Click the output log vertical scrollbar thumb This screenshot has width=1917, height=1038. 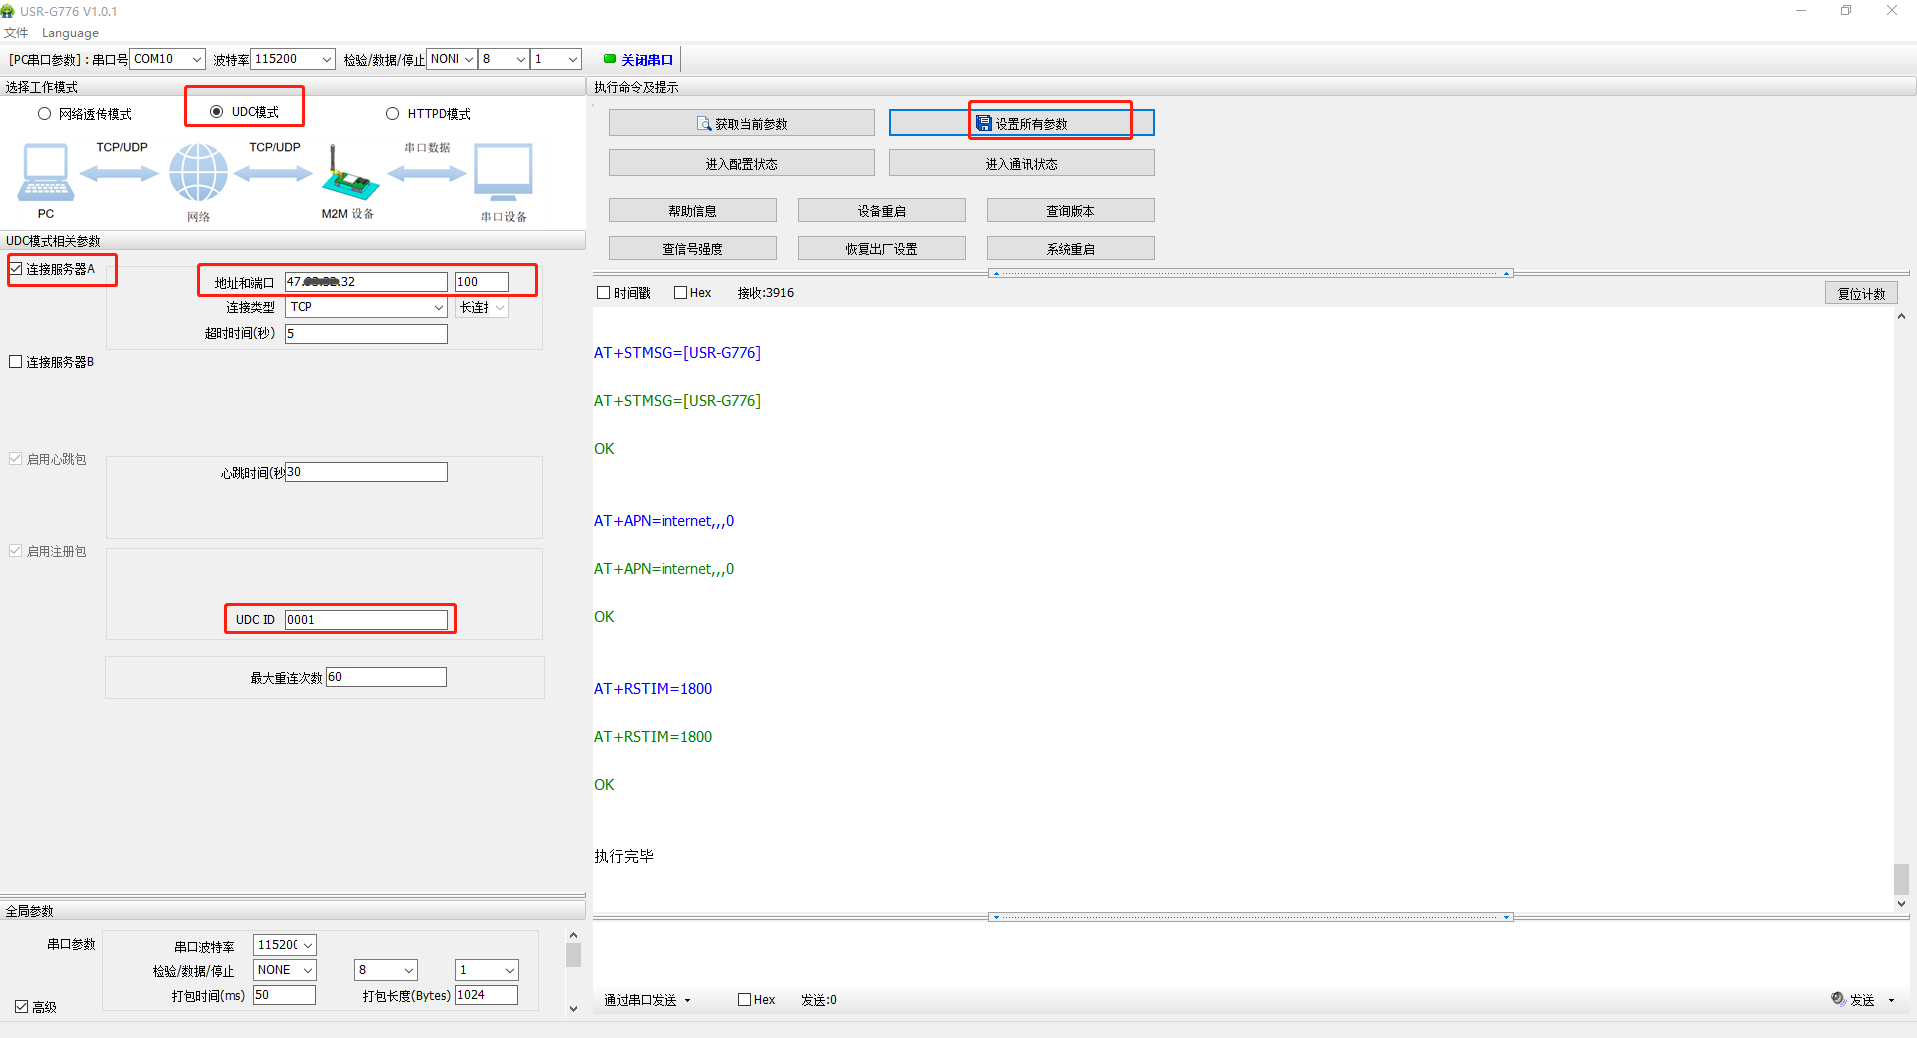(x=1901, y=879)
